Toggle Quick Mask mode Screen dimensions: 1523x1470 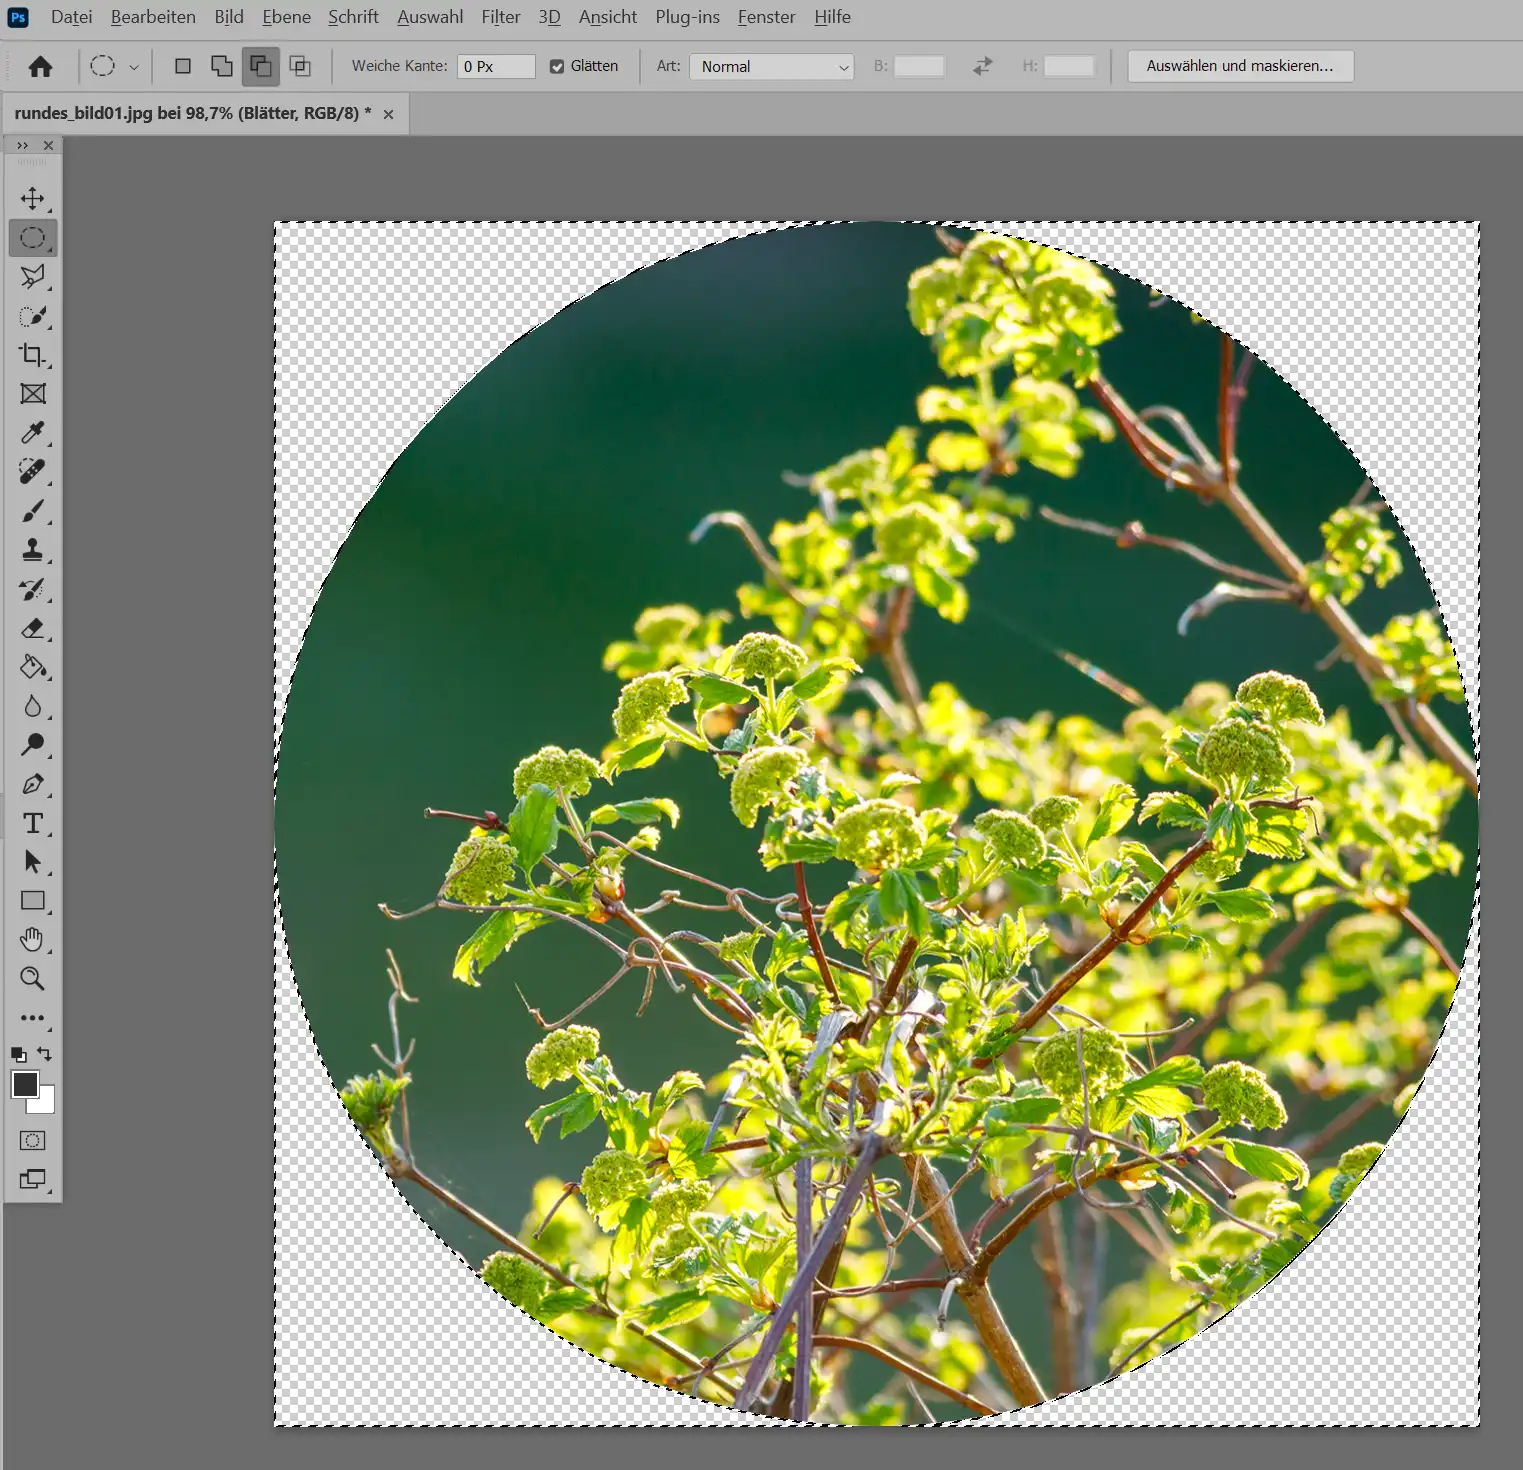33,1141
